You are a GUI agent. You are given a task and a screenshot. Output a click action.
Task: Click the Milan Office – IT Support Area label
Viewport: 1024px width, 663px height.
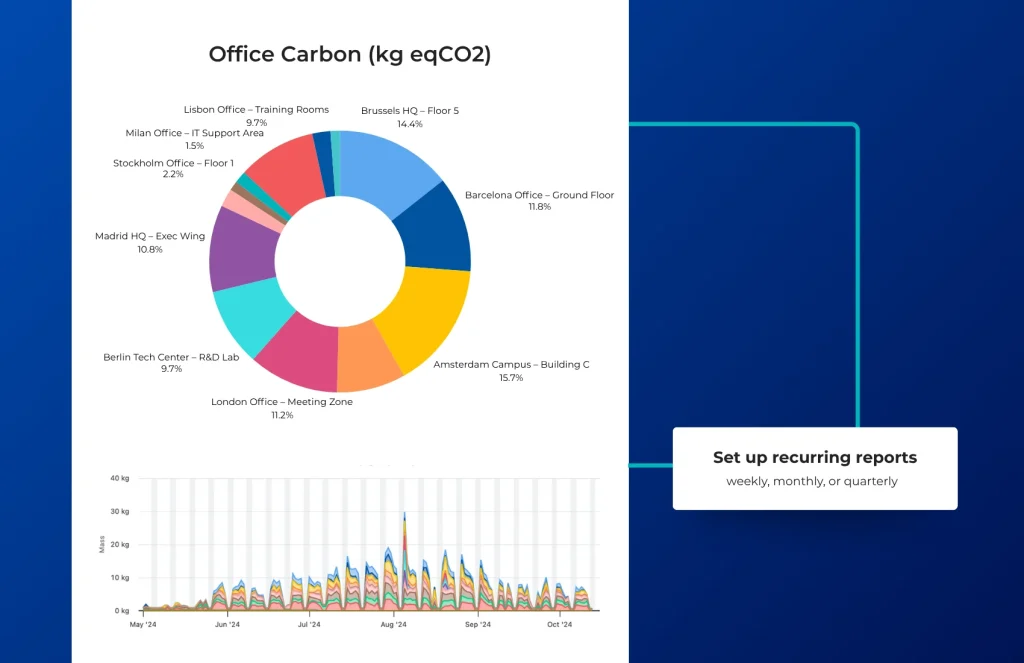(x=195, y=133)
